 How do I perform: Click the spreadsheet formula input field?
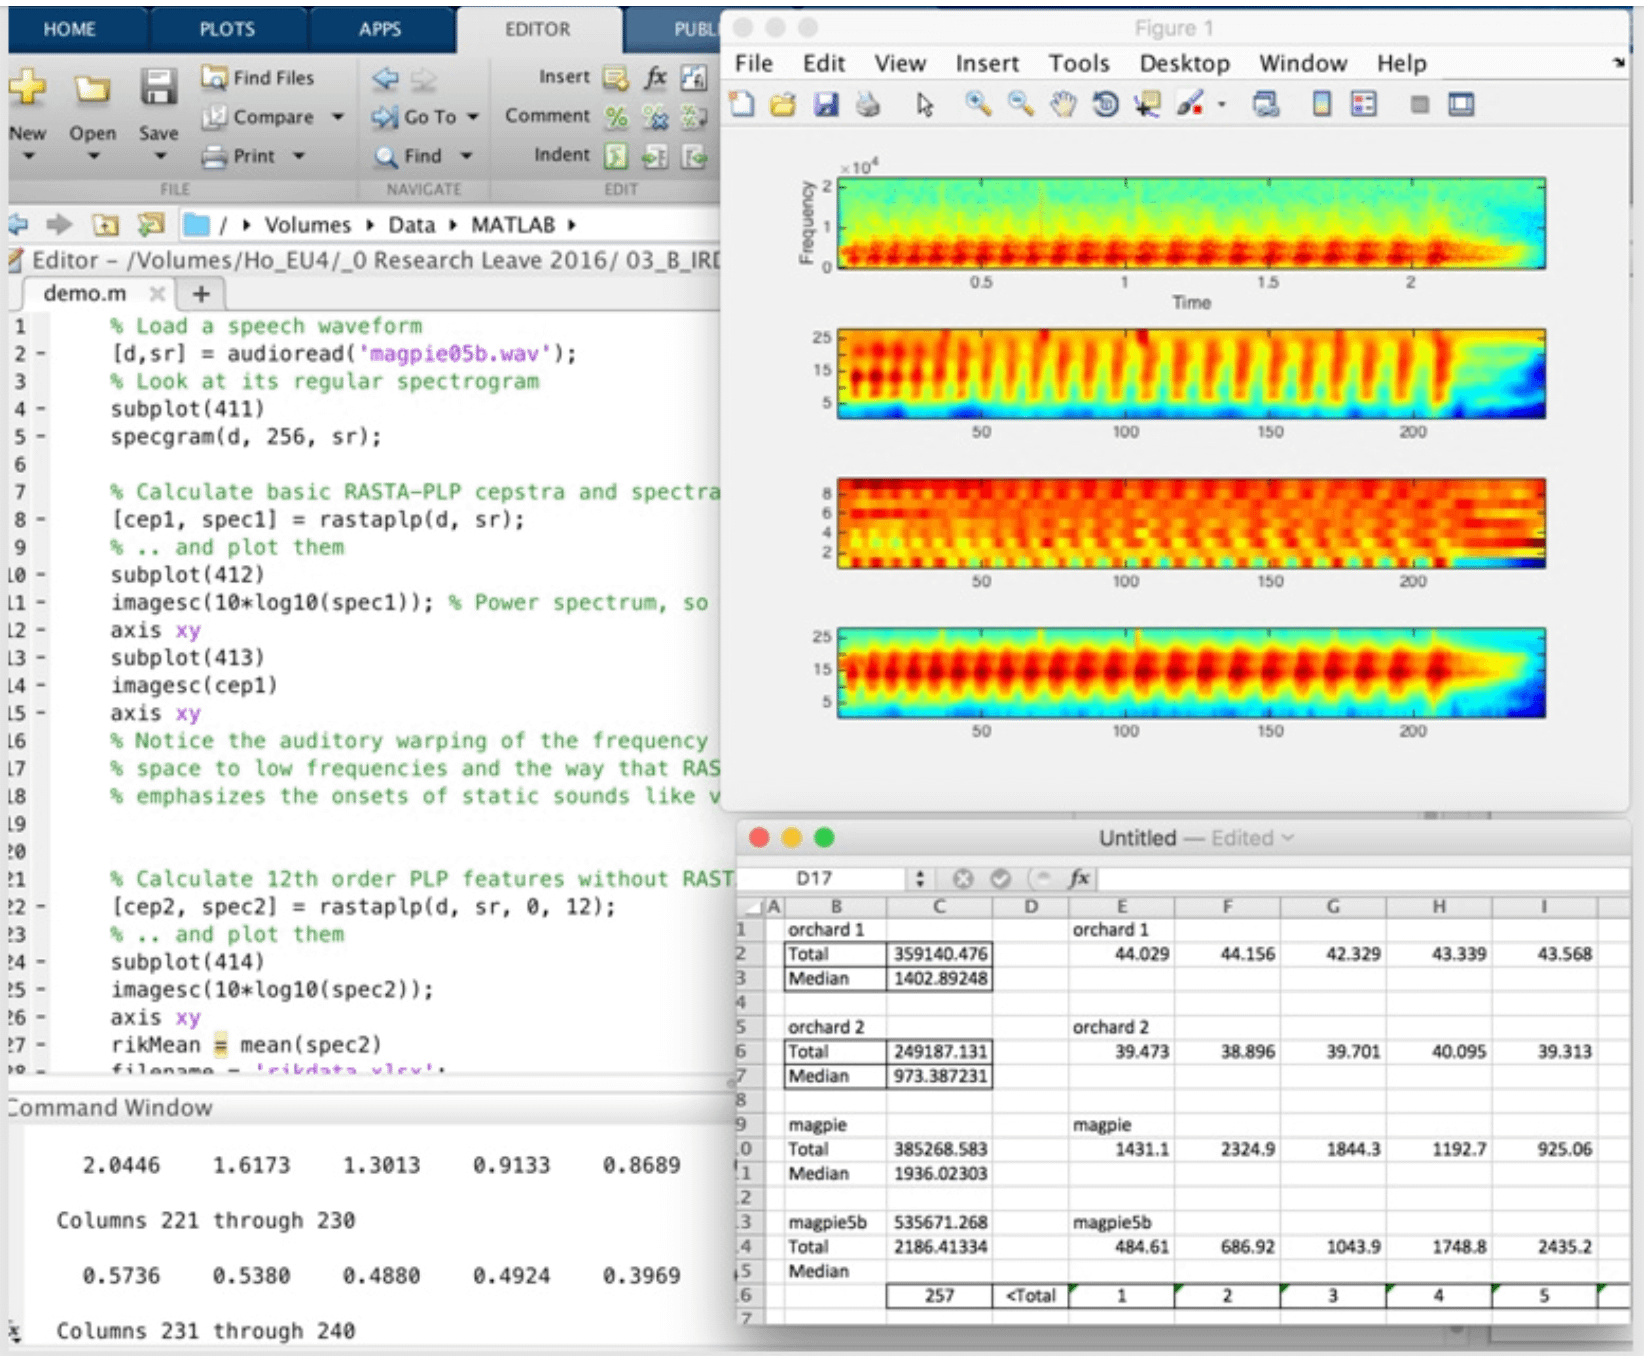[x=1360, y=878]
